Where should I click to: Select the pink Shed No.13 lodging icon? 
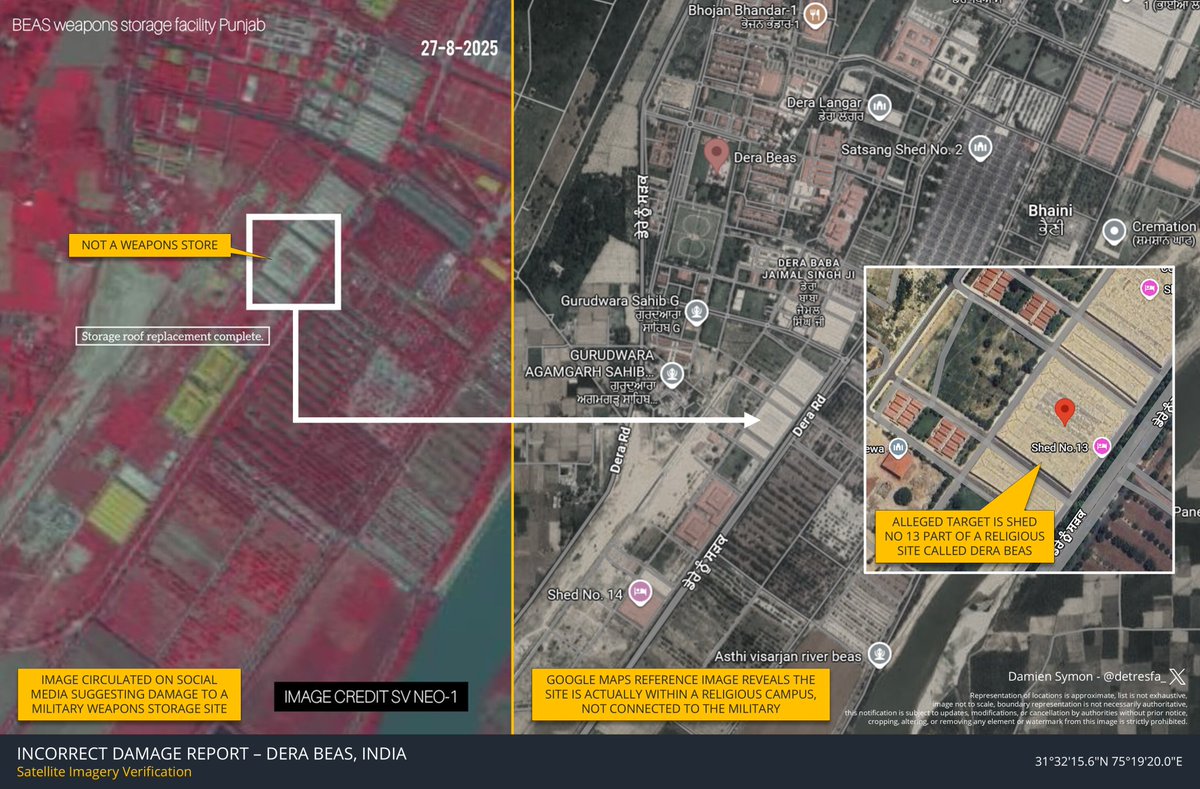click(1101, 446)
